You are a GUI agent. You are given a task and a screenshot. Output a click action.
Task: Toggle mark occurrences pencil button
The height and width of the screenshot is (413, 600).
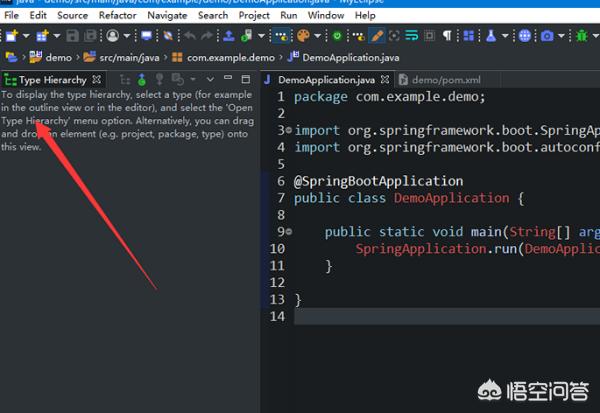(x=377, y=36)
